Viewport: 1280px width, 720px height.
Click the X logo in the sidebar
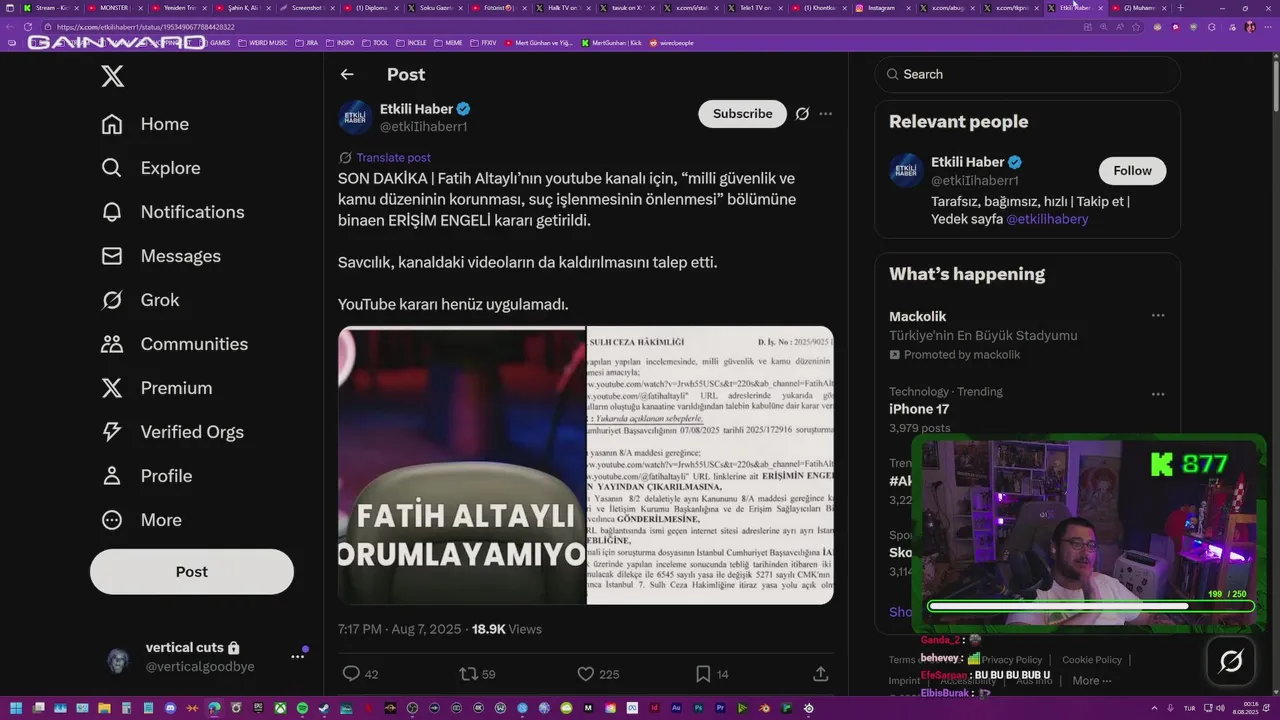pos(112,76)
